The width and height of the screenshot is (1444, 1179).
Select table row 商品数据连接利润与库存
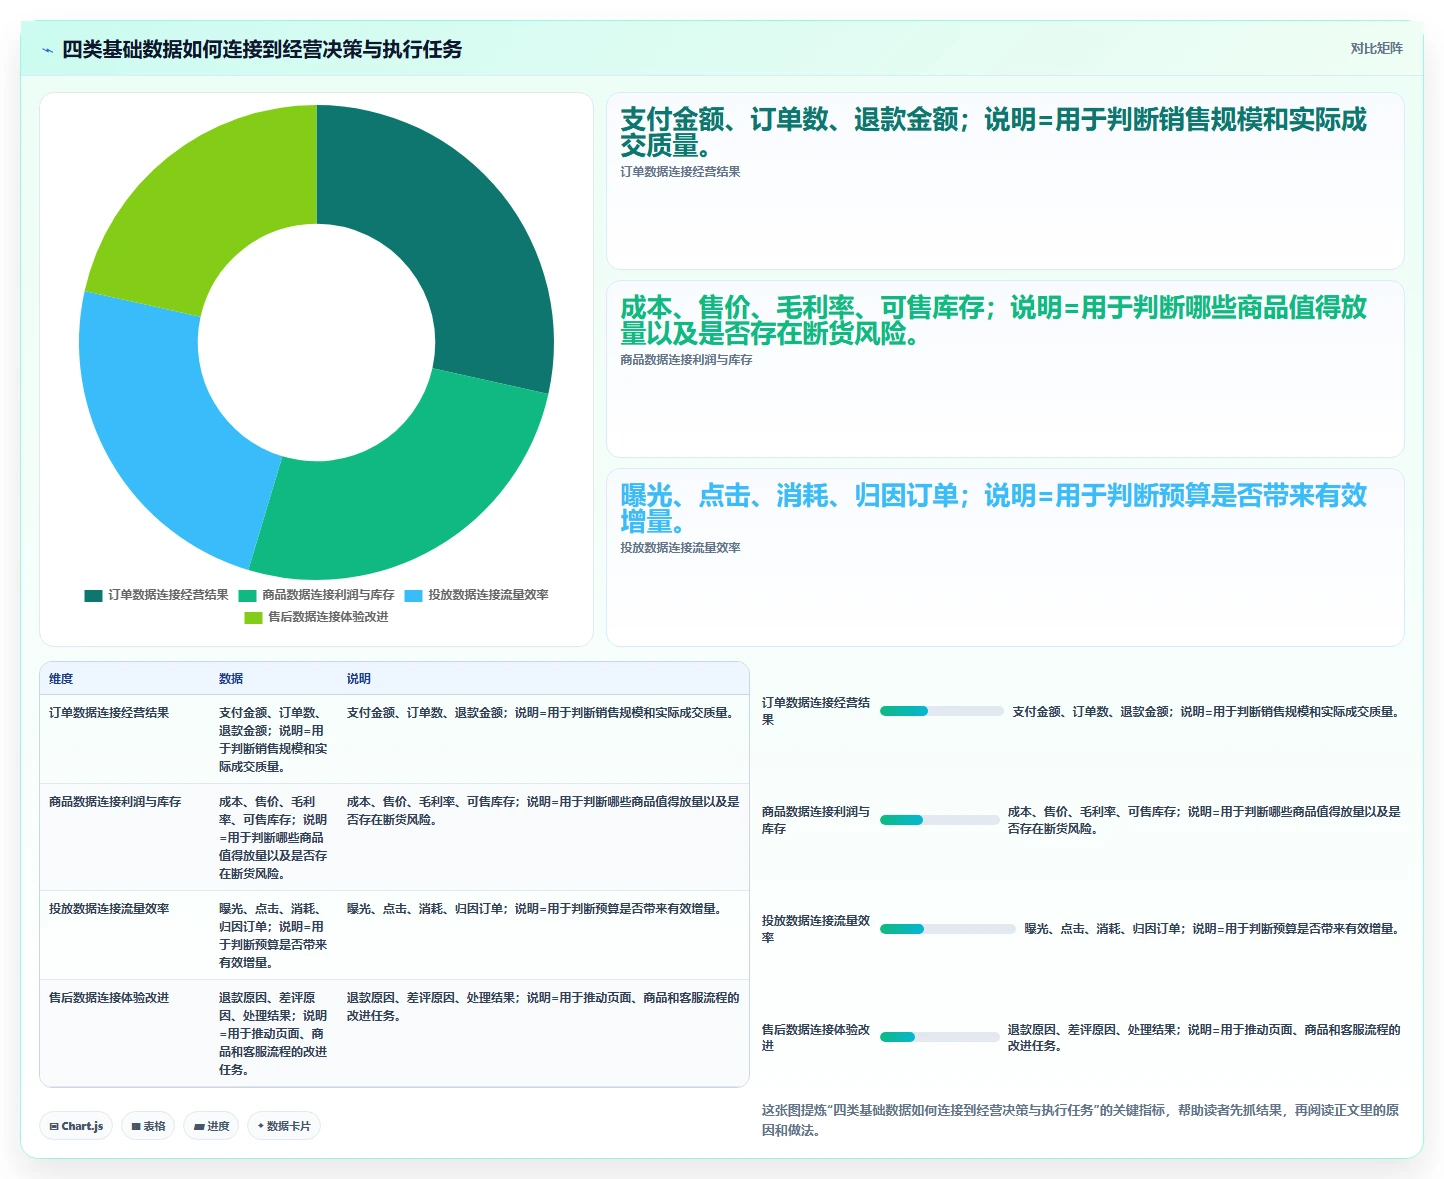coord(394,837)
